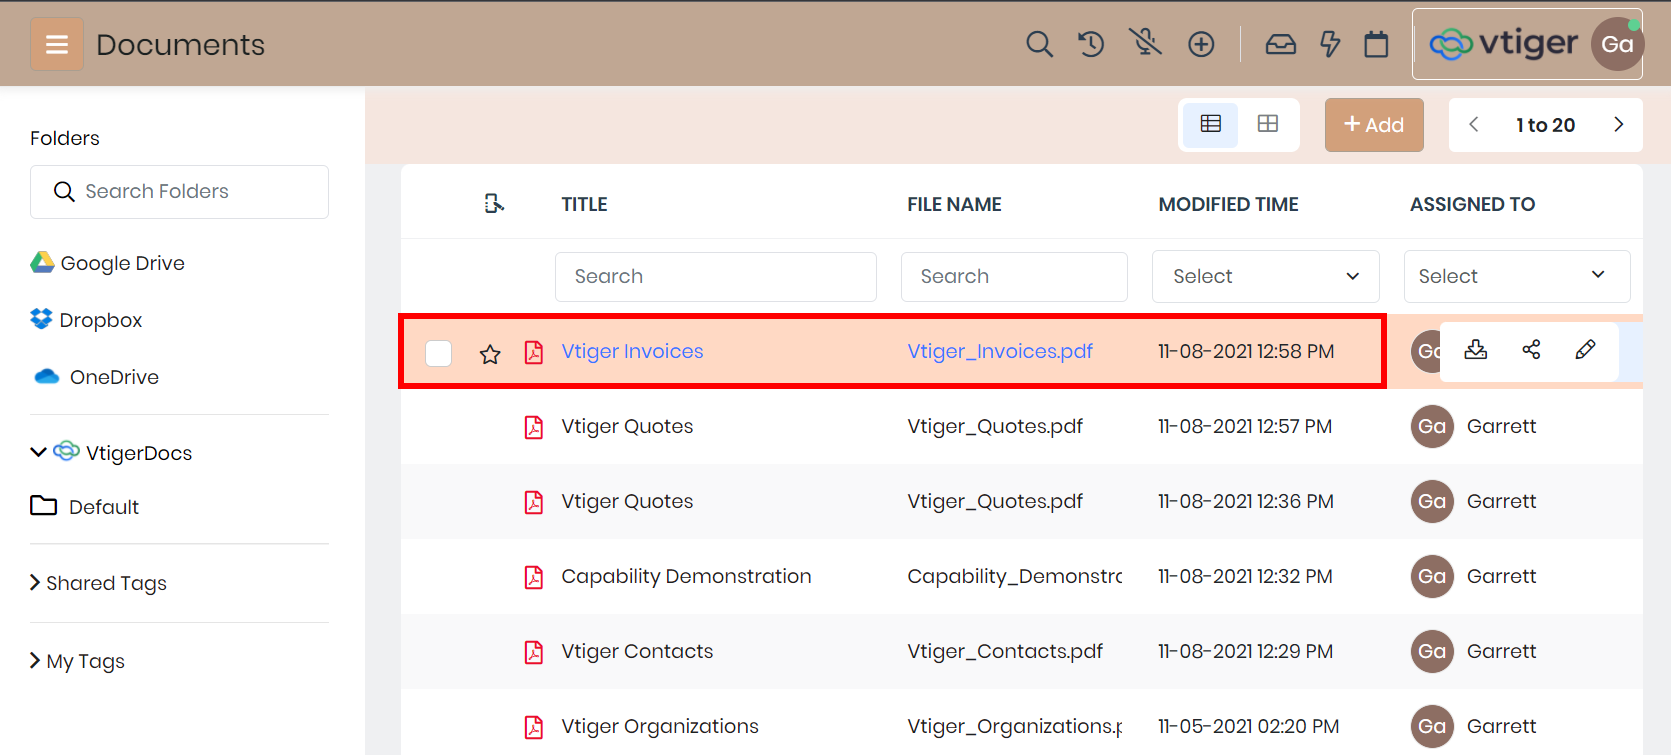This screenshot has width=1671, height=755.
Task: Click Ga avatar in Capability Demonstration row
Action: 1432,576
